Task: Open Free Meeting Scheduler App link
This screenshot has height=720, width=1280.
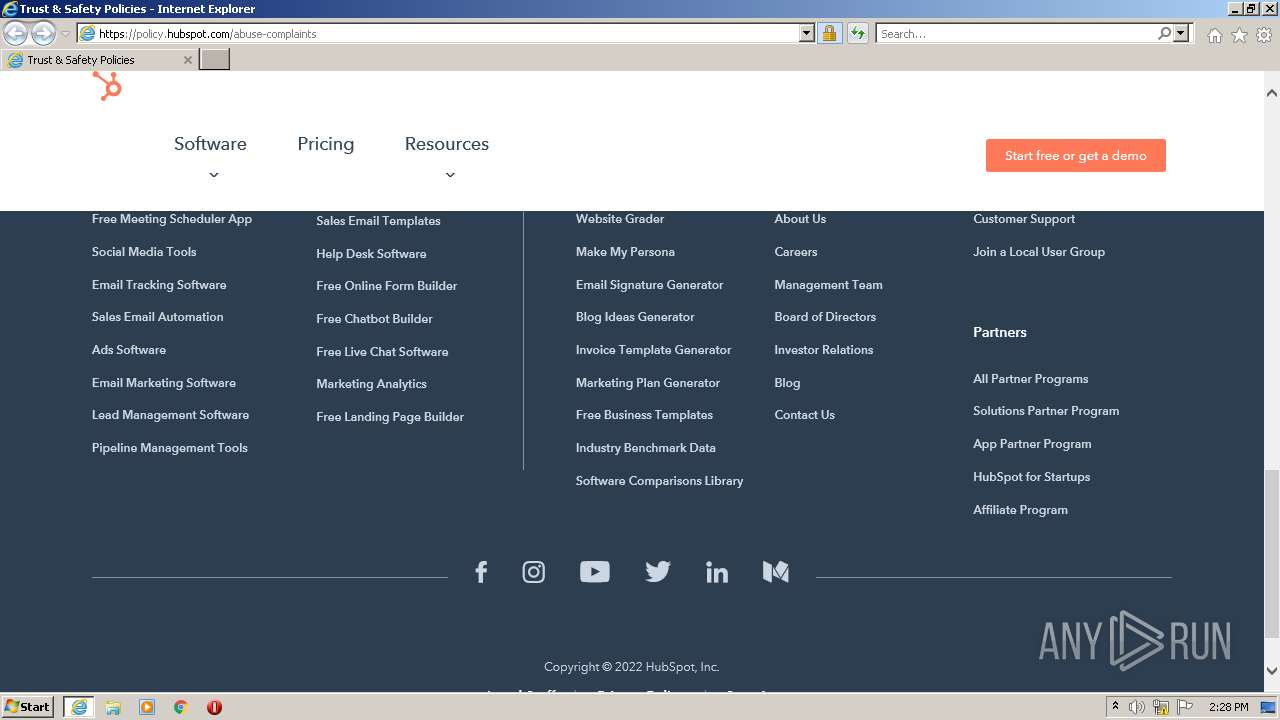Action: (172, 219)
